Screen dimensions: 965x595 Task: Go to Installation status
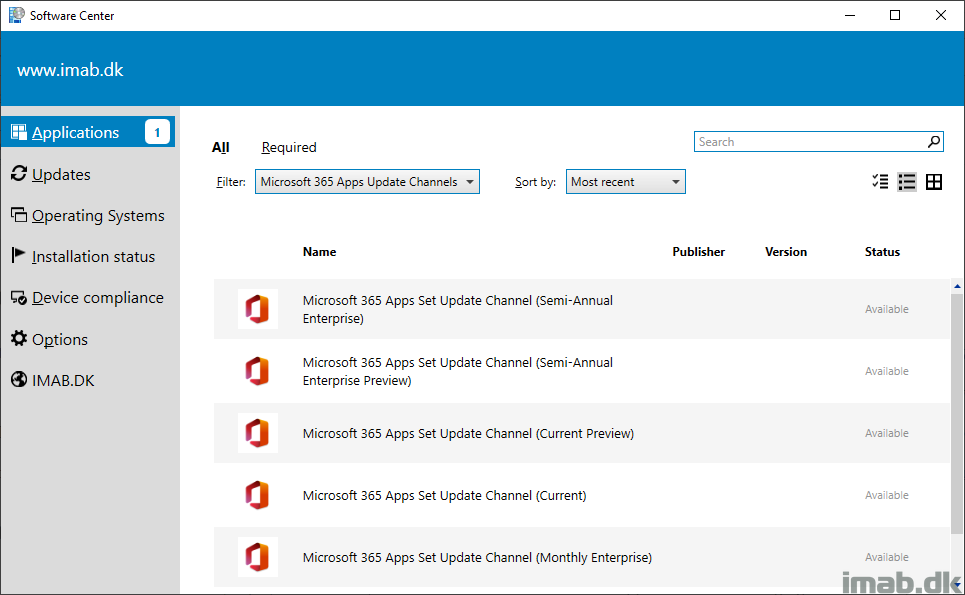click(x=83, y=257)
